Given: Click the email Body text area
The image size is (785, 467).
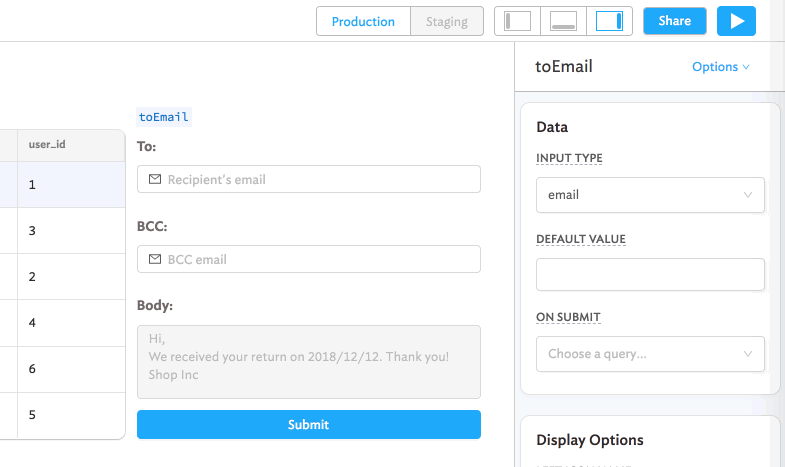Looking at the screenshot, I should [x=308, y=361].
